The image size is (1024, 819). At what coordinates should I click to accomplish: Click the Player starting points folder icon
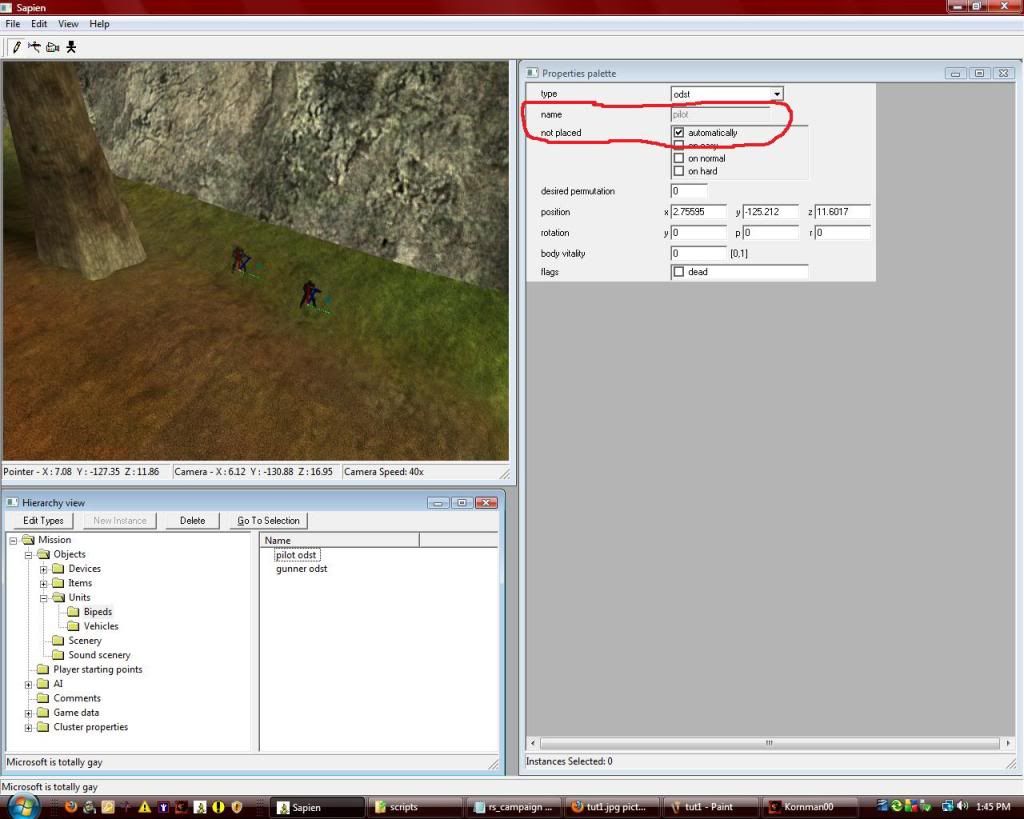[43, 669]
